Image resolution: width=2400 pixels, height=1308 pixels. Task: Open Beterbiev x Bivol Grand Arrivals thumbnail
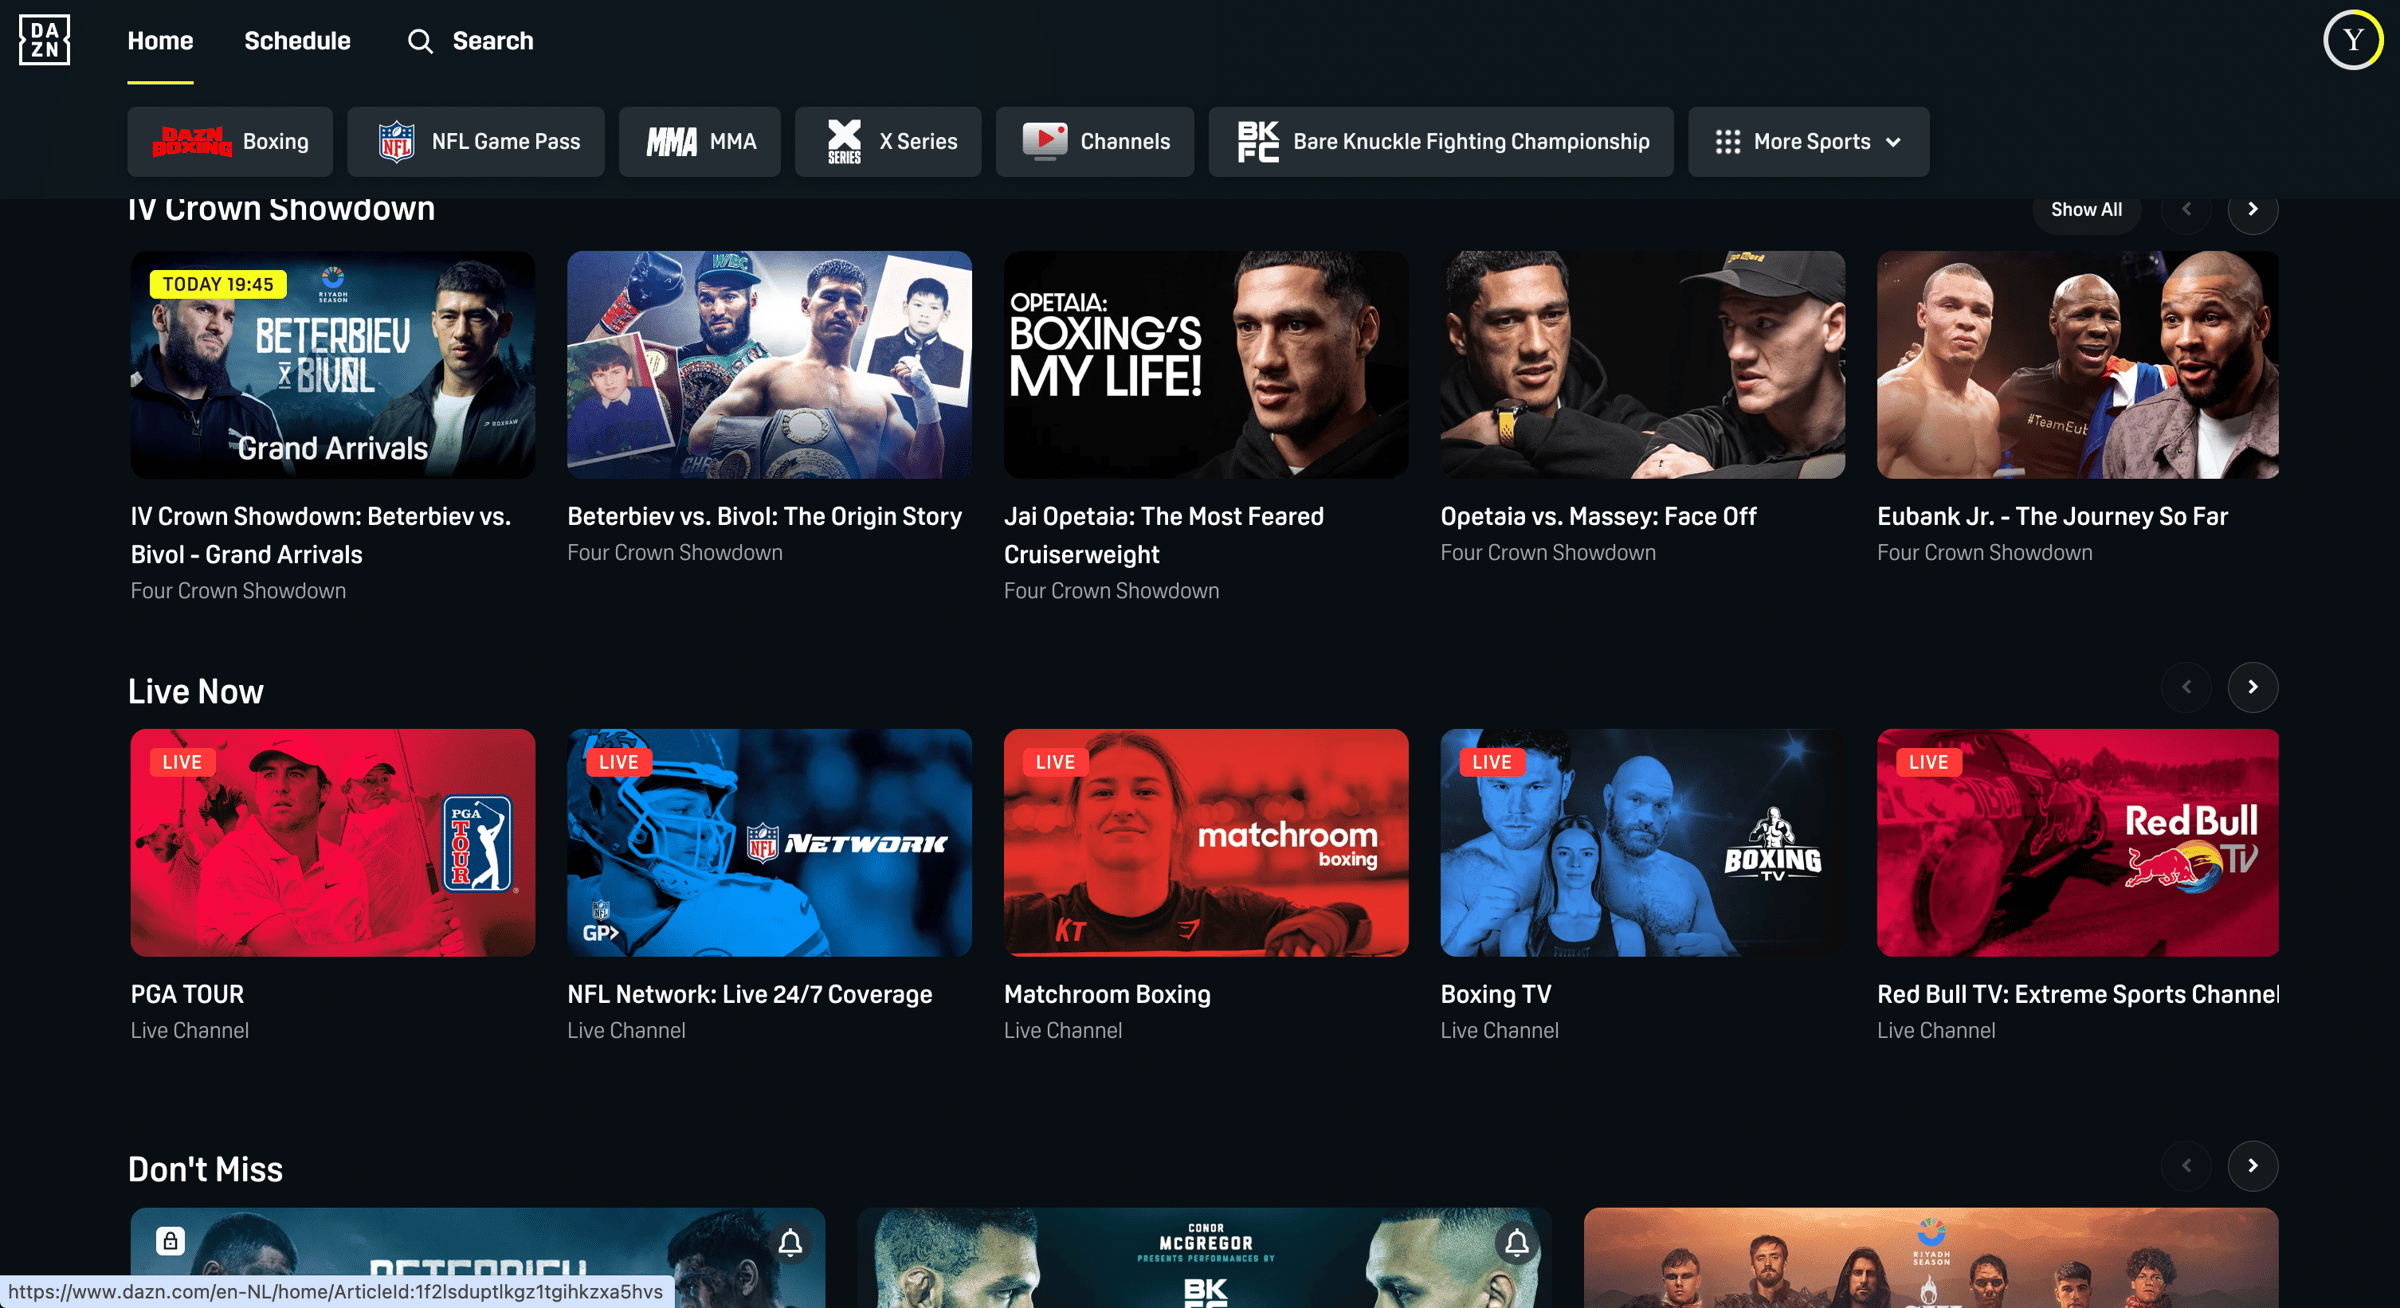[332, 364]
